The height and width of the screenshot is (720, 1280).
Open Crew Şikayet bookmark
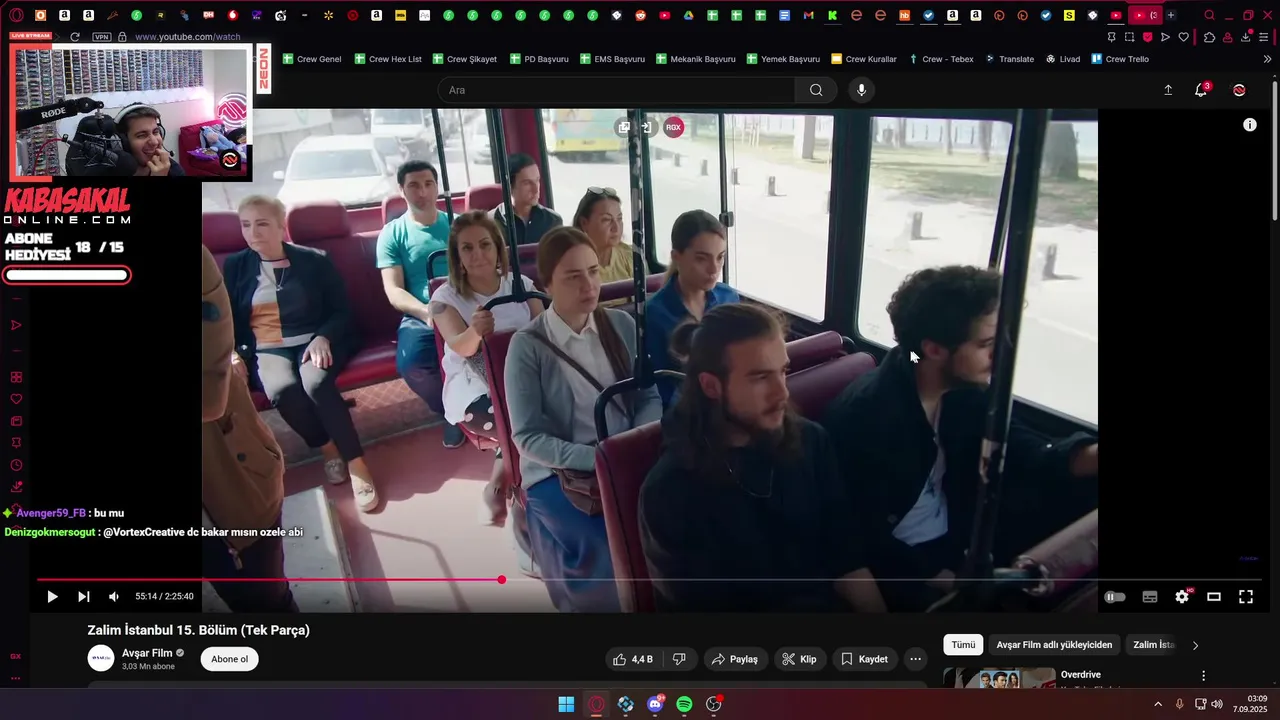click(x=465, y=59)
